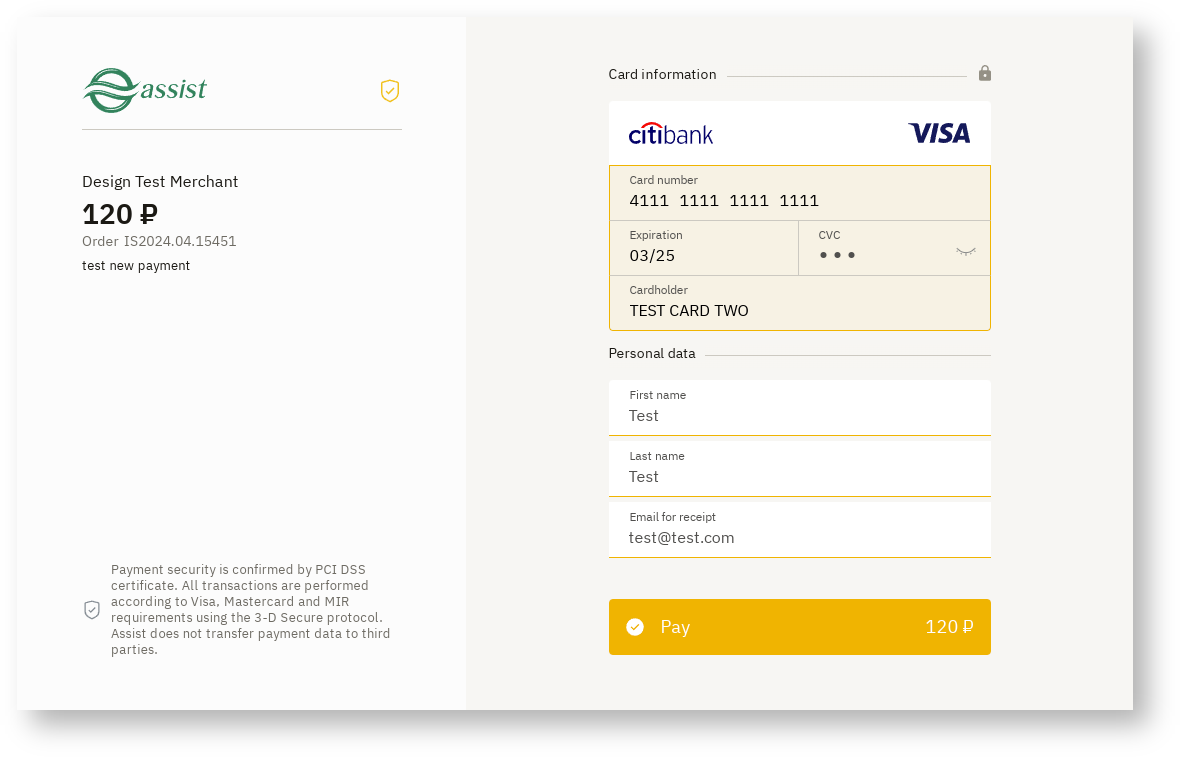Show the CVC code with eye icon
Screen dimensions: 1181x758
point(965,251)
